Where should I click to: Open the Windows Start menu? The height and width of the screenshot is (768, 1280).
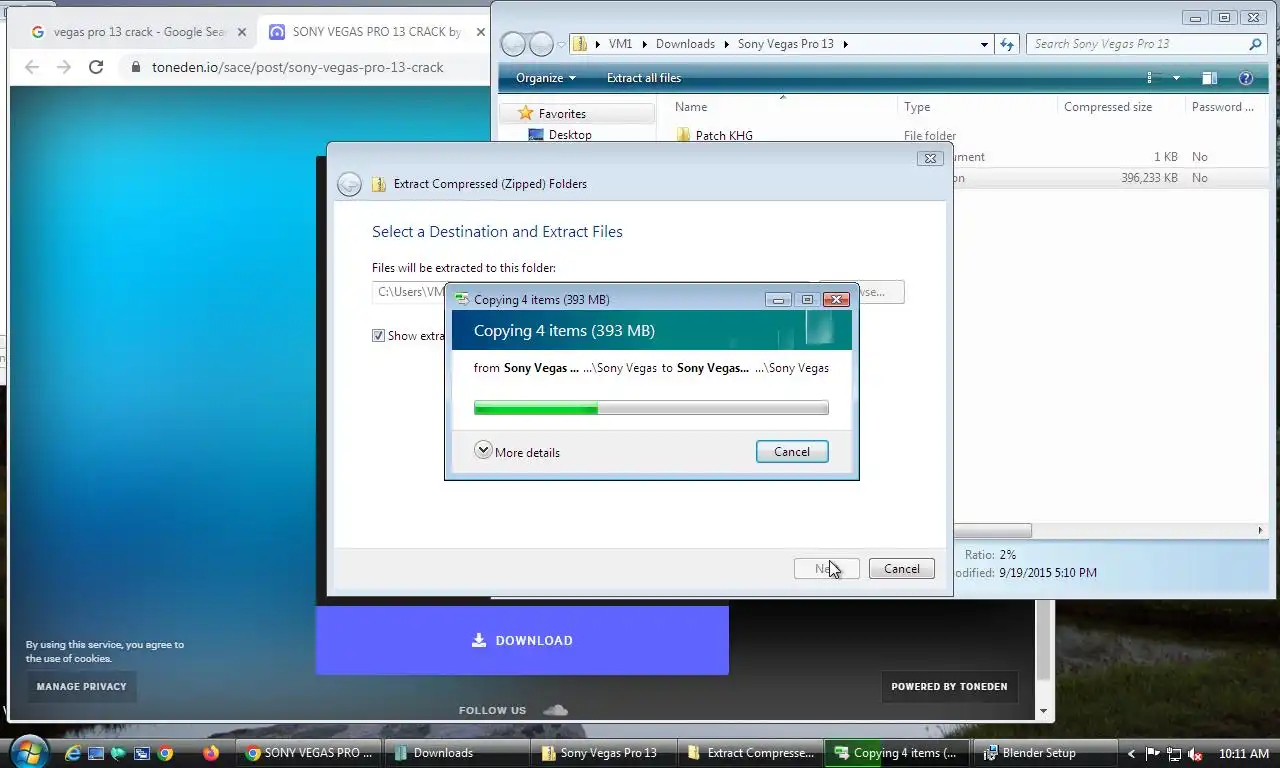(x=28, y=751)
